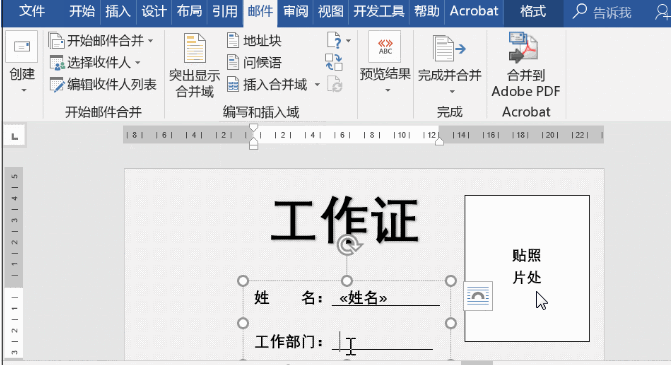This screenshot has height=365, width=671.
Task: Expand the 选择收件人 dropdown arrow
Action: tap(138, 62)
